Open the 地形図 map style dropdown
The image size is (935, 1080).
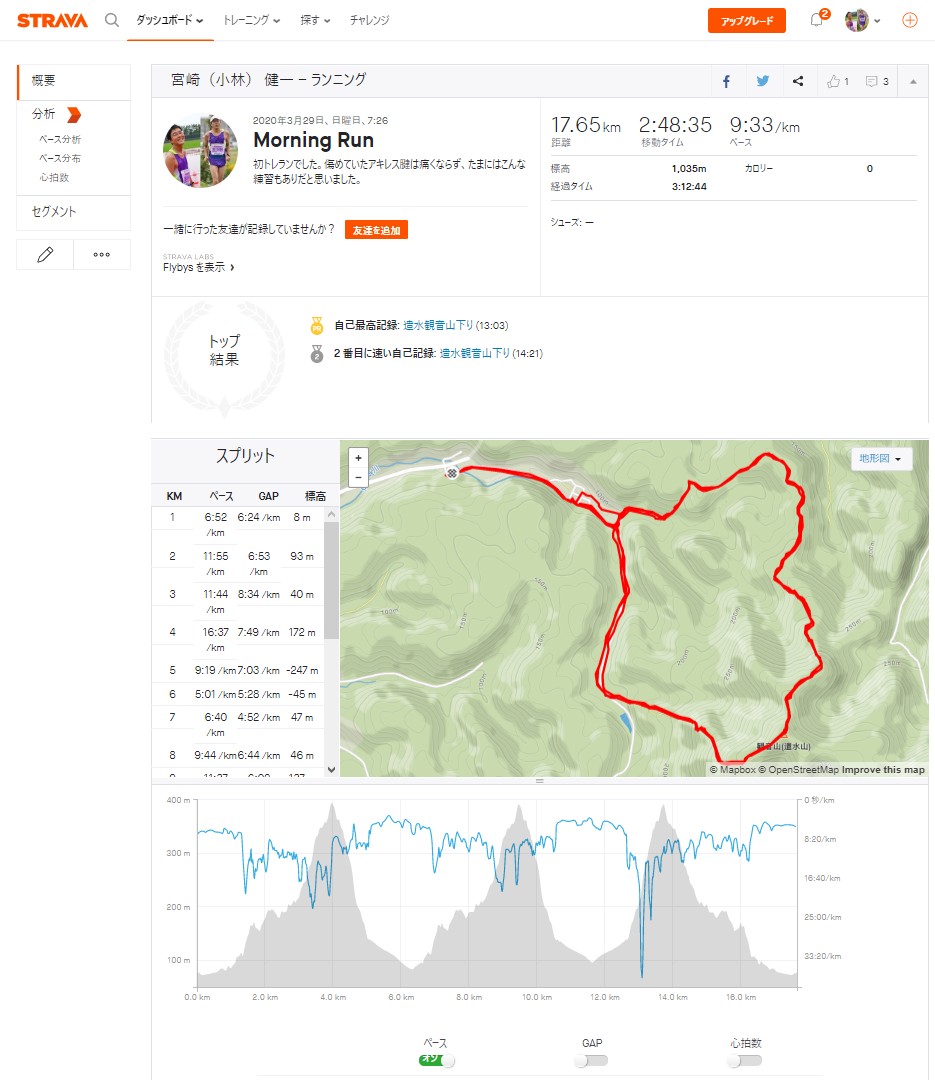click(881, 459)
